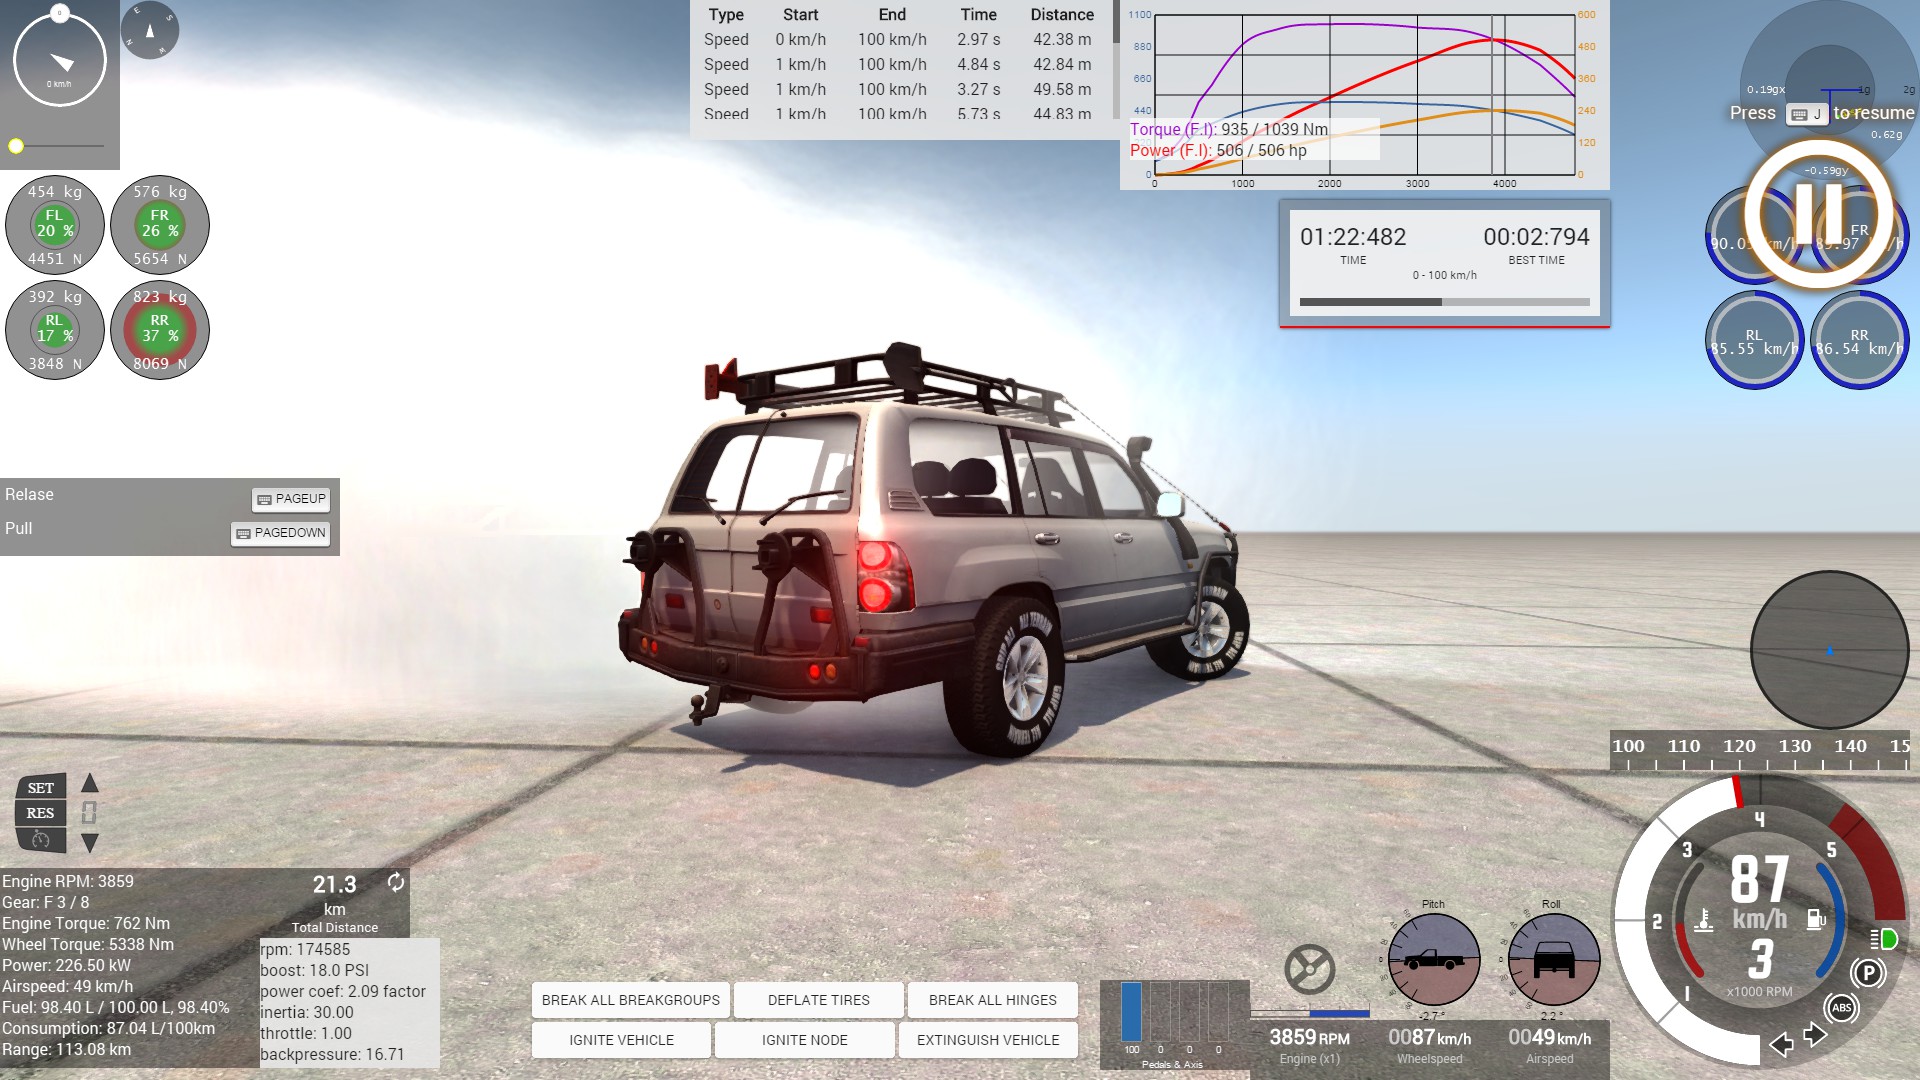Click the fuel pump gauge icon
Screen dimensions: 1920x1080
(1816, 918)
